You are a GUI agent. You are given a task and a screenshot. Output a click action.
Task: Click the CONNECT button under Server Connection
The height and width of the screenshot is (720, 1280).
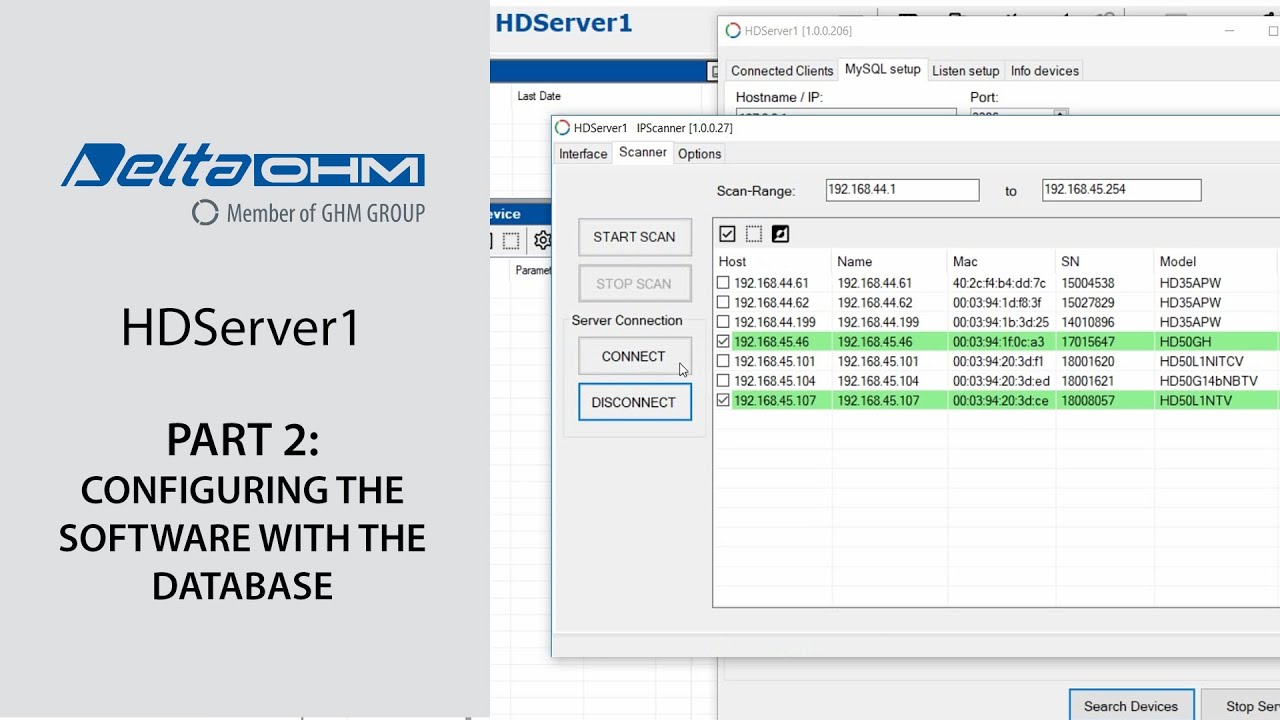[635, 356]
